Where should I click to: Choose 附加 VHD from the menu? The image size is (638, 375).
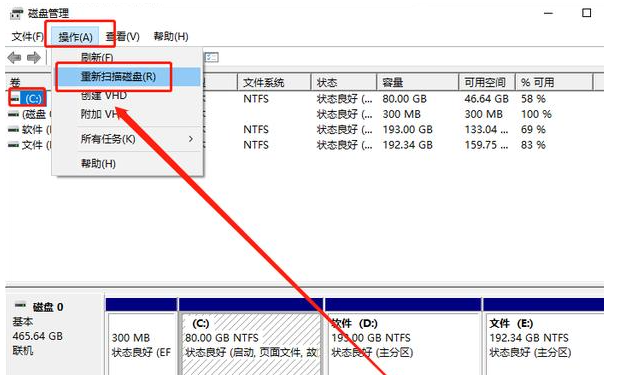[127, 114]
